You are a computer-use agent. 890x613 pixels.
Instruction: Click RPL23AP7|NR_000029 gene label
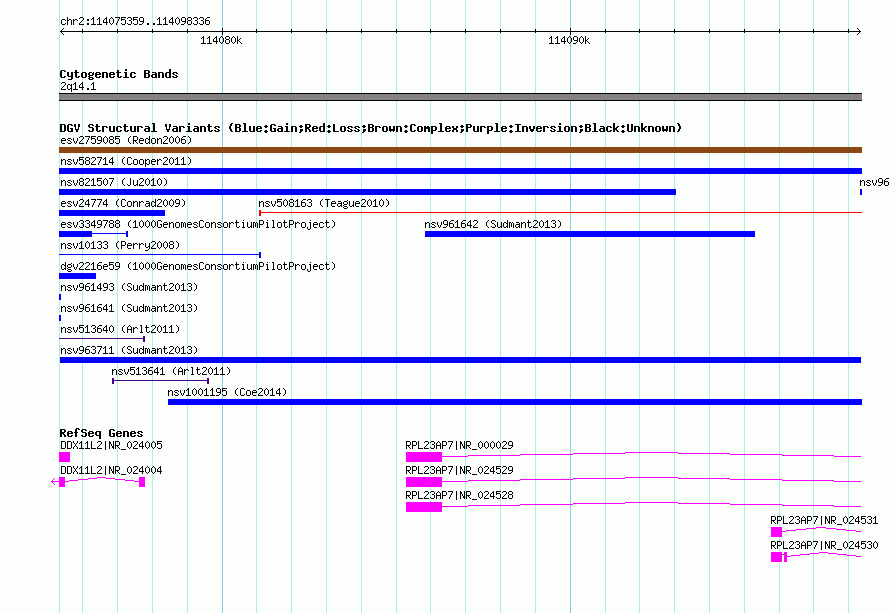[459, 446]
